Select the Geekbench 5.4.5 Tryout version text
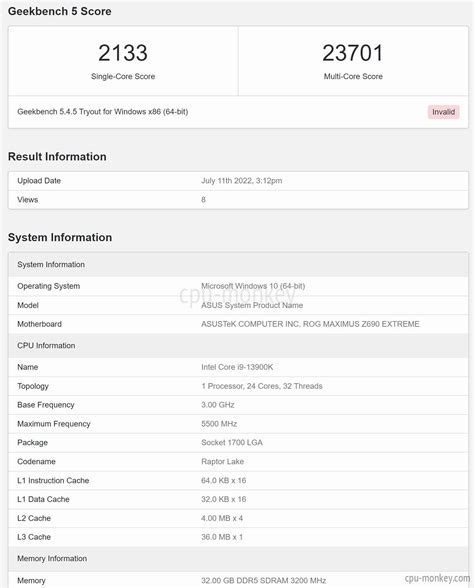 pos(102,112)
